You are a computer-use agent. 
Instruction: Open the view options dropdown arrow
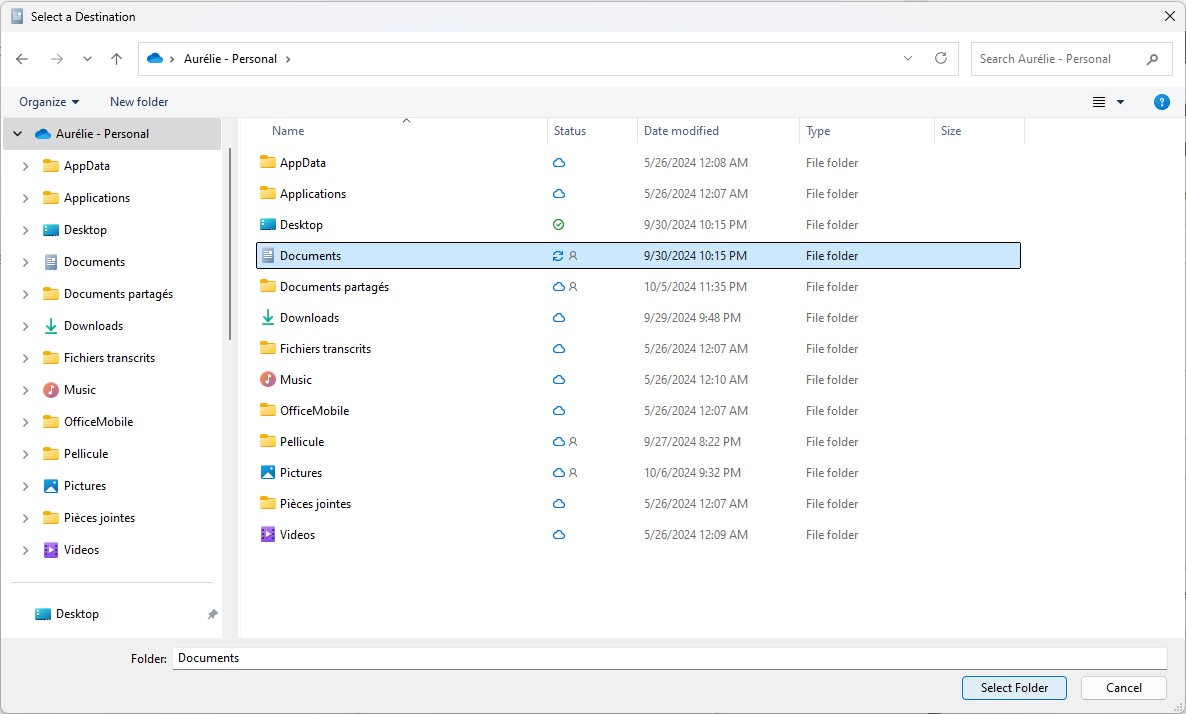click(x=1120, y=102)
